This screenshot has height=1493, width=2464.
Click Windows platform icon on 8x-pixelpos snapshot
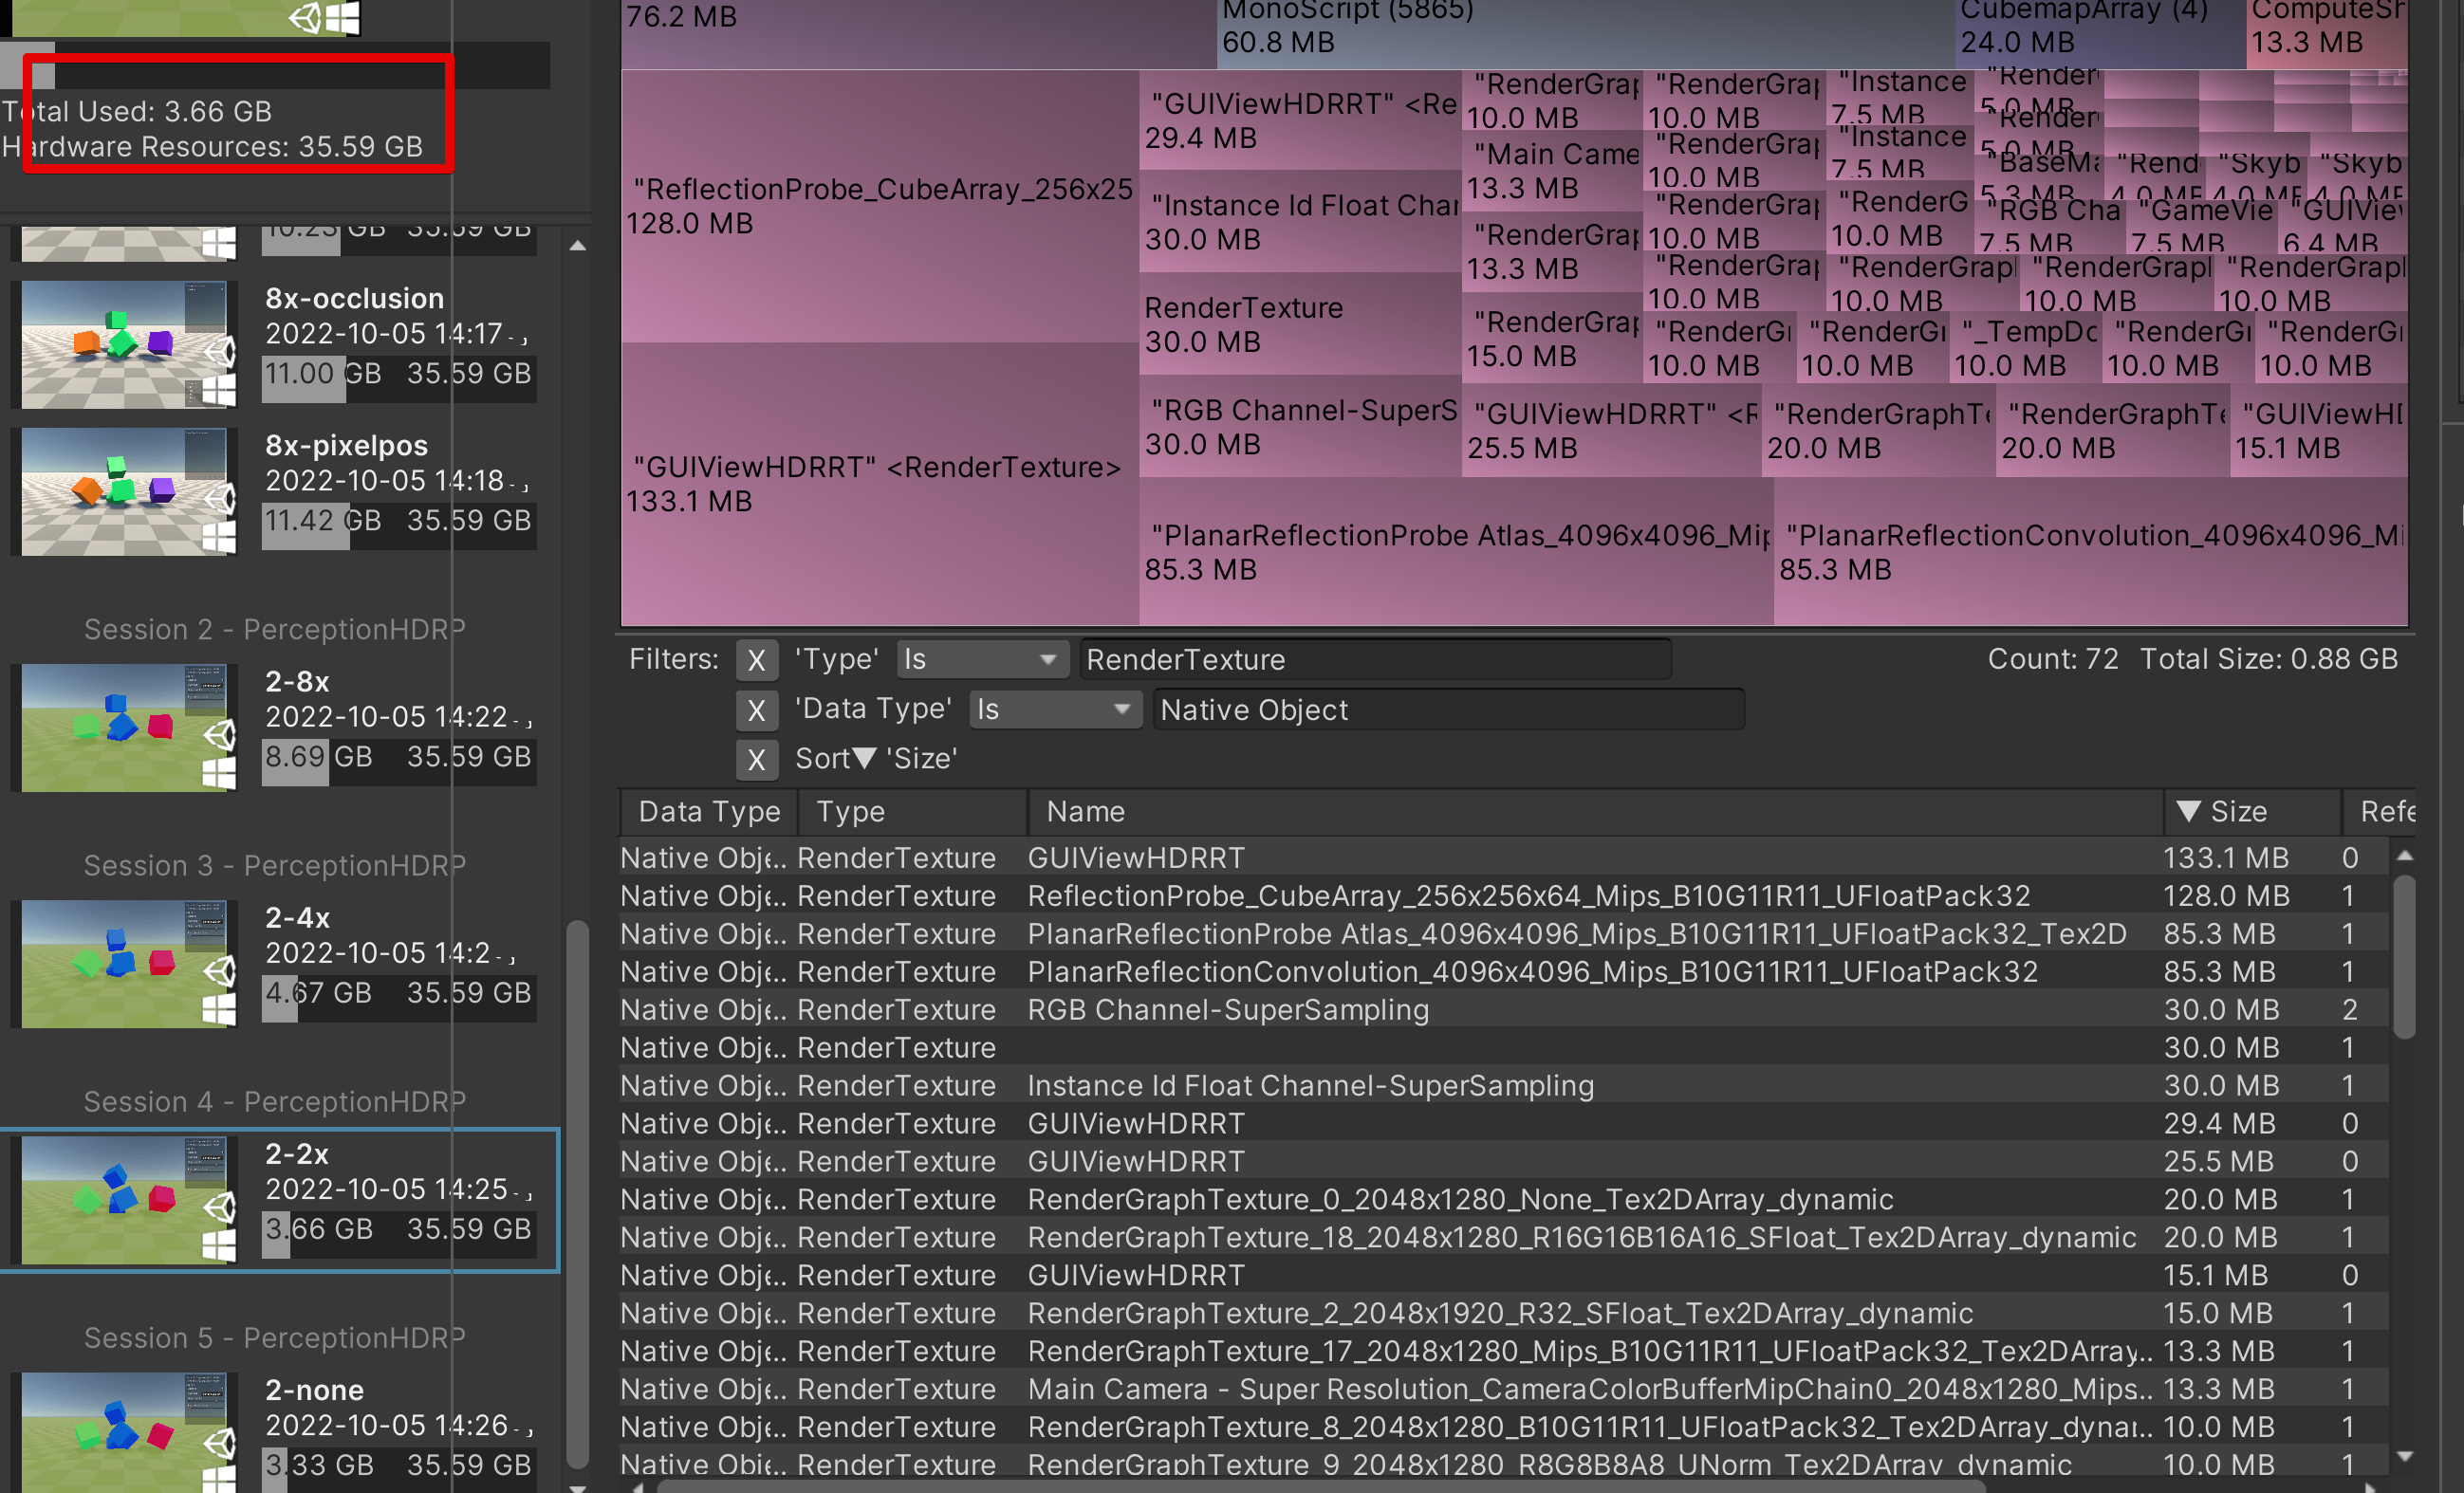[x=219, y=538]
